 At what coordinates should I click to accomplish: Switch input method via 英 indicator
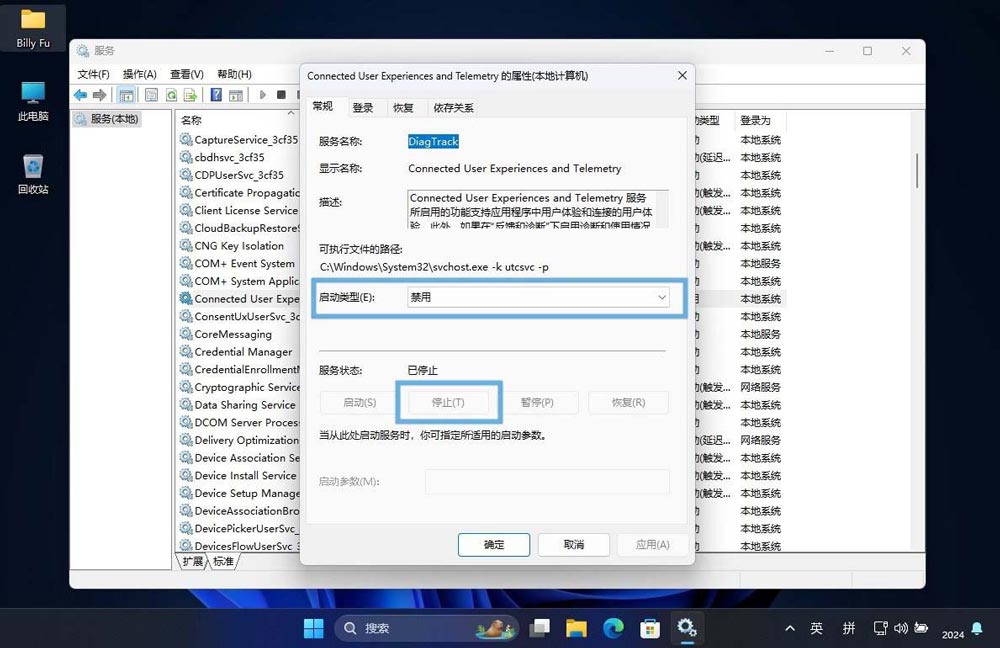click(x=816, y=628)
